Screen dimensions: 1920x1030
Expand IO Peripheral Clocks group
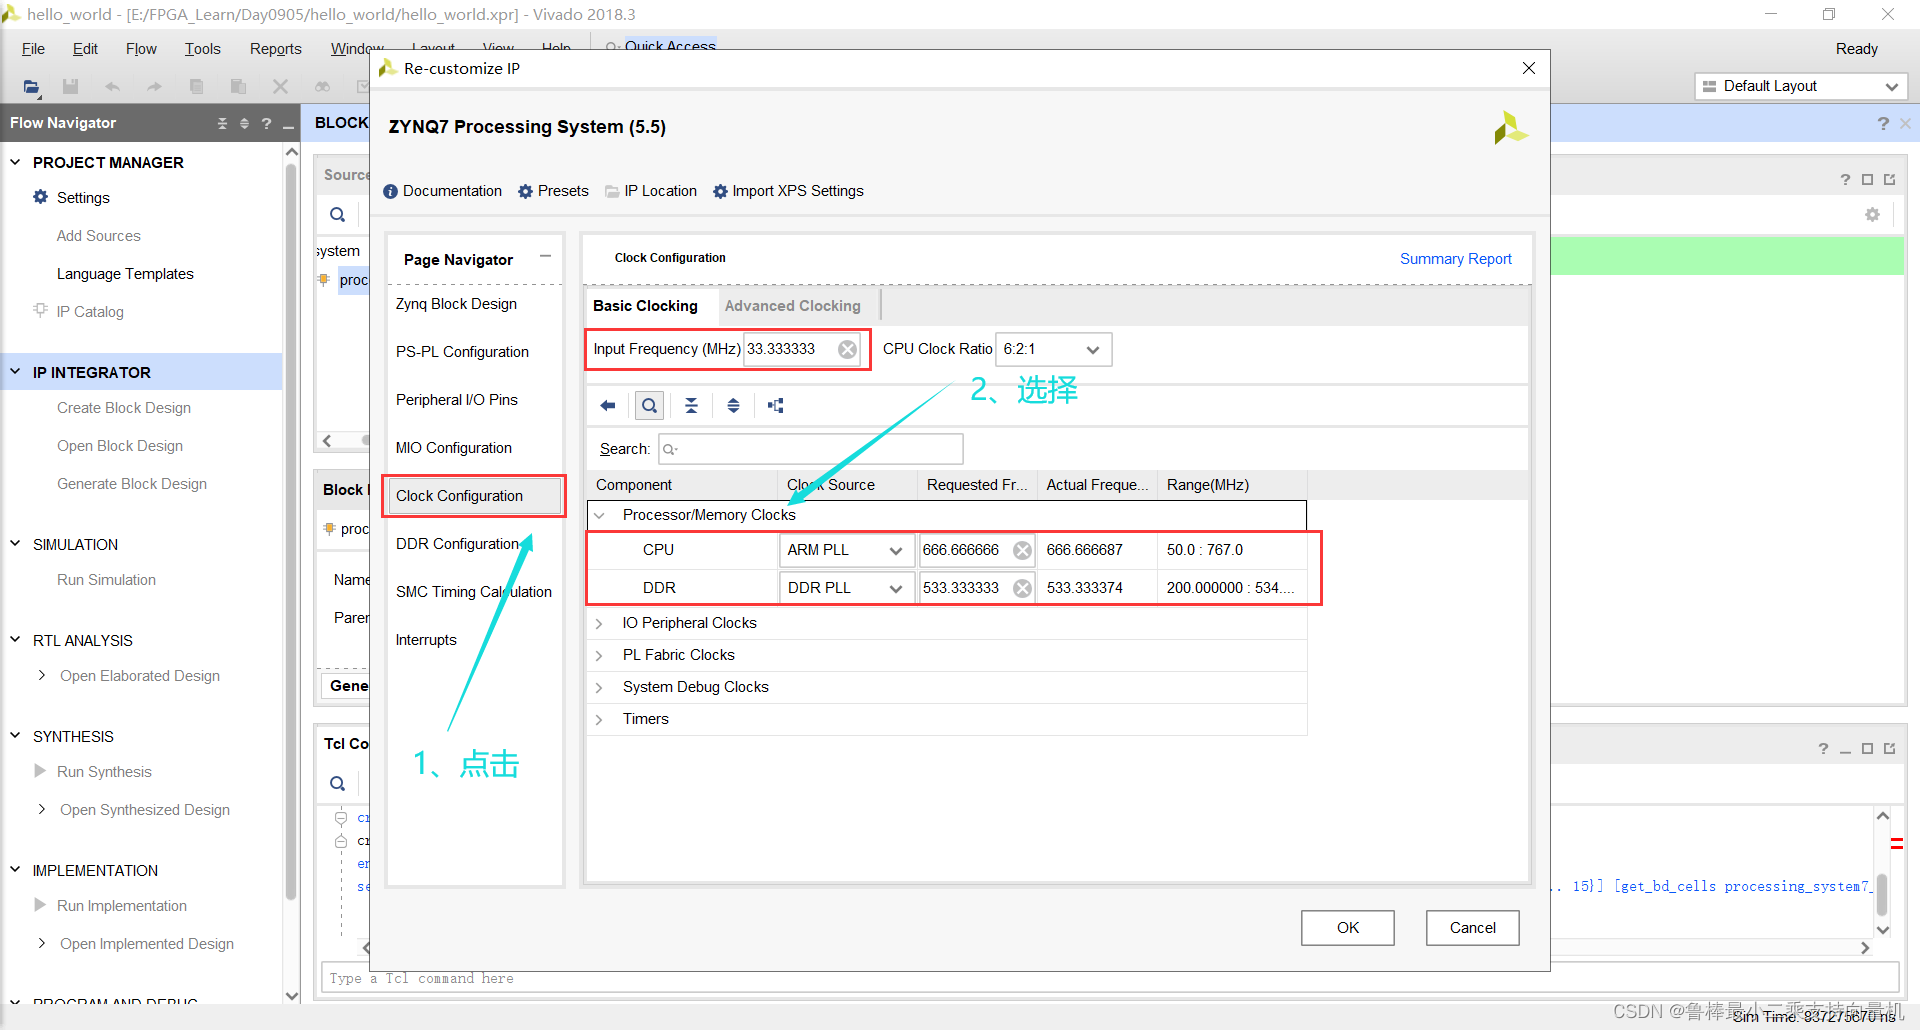pos(600,623)
